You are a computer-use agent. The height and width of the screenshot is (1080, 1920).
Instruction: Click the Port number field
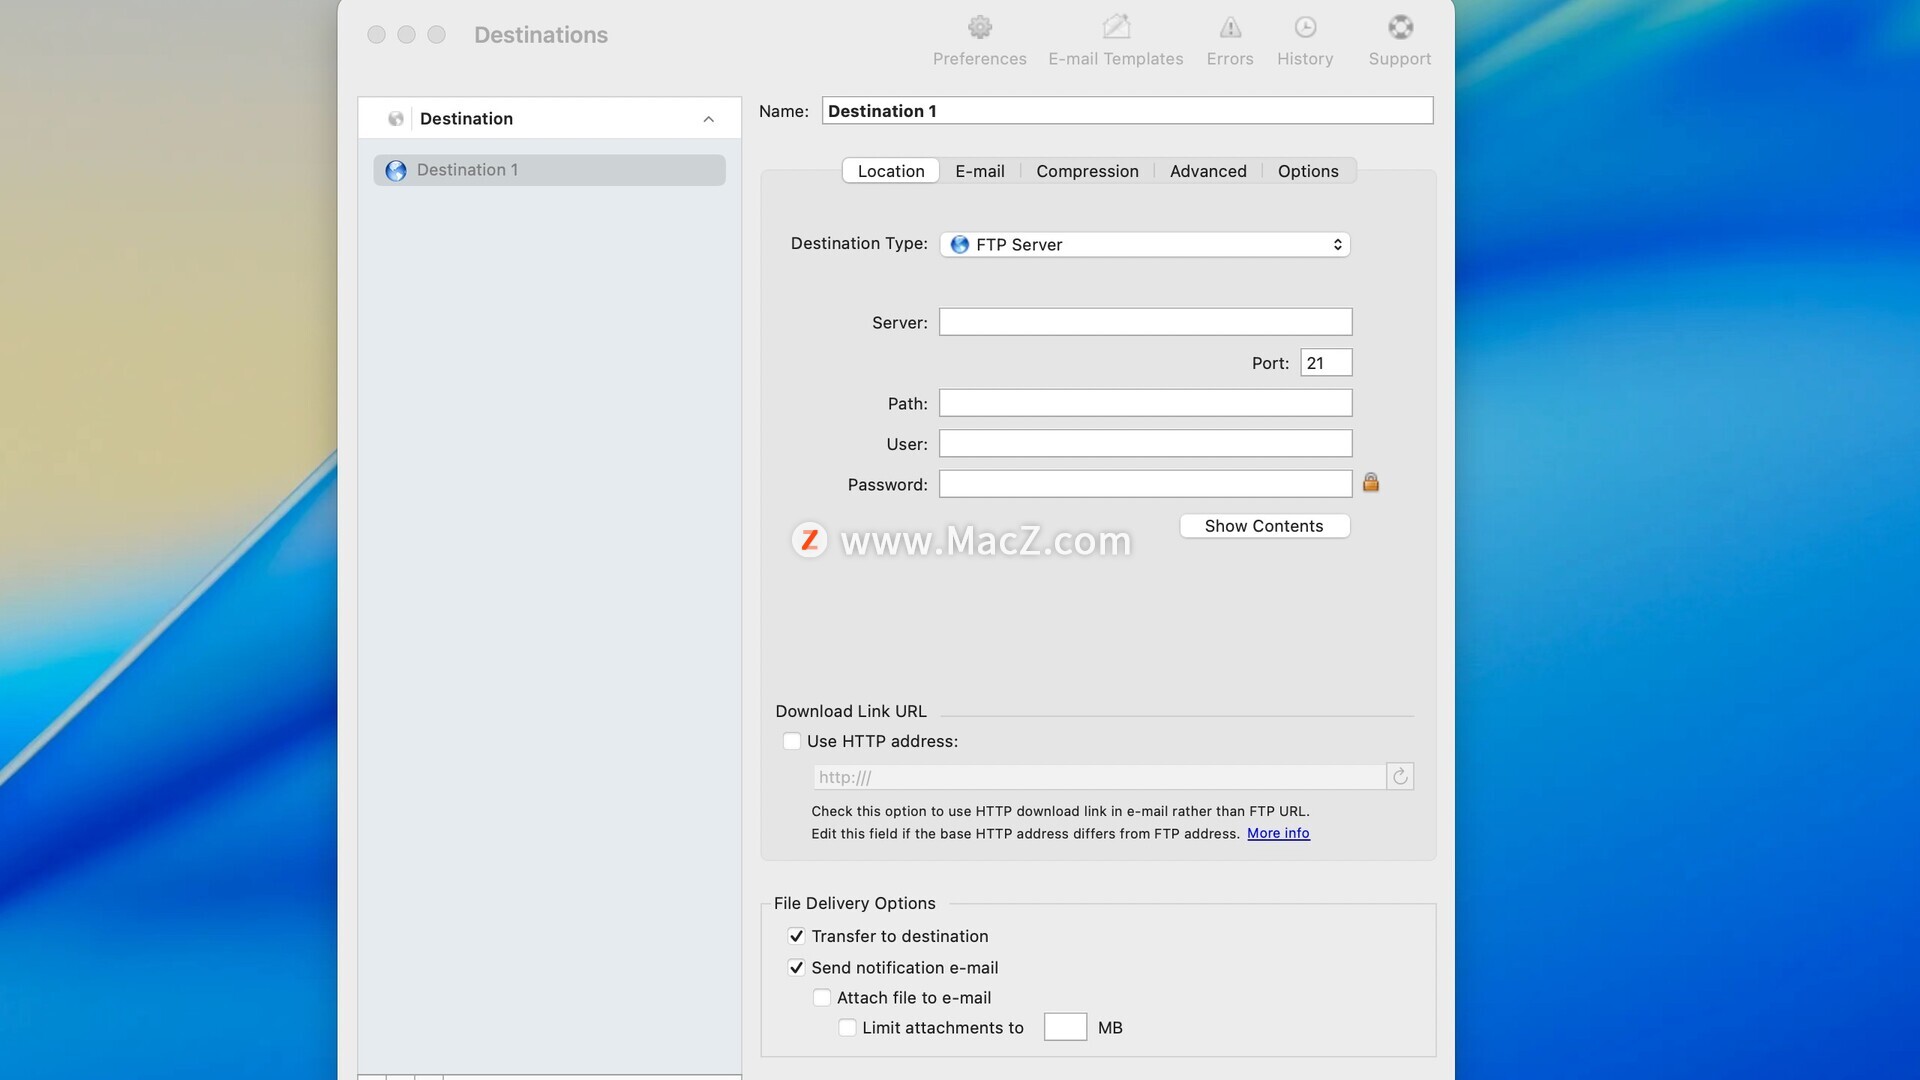click(x=1326, y=363)
